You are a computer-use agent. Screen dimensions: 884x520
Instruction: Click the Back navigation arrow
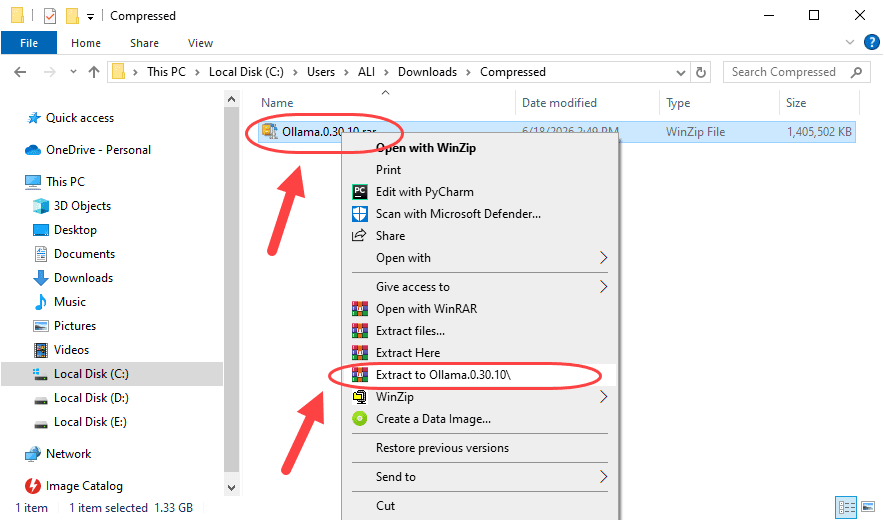pos(20,72)
